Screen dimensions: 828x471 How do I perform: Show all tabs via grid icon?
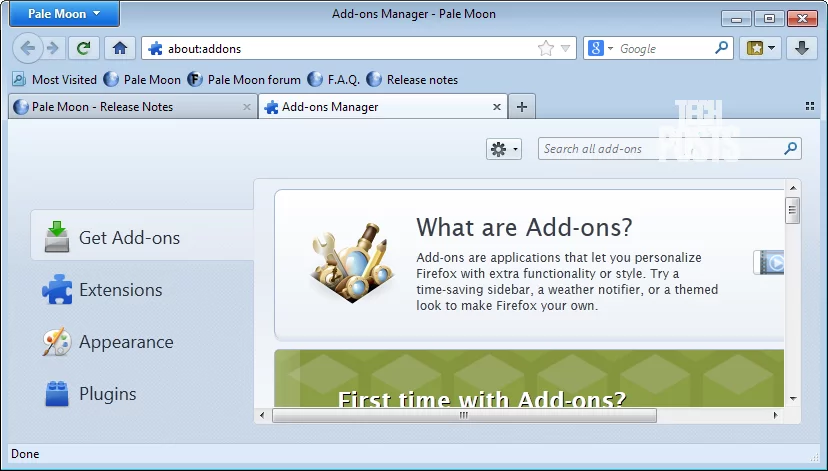point(810,106)
